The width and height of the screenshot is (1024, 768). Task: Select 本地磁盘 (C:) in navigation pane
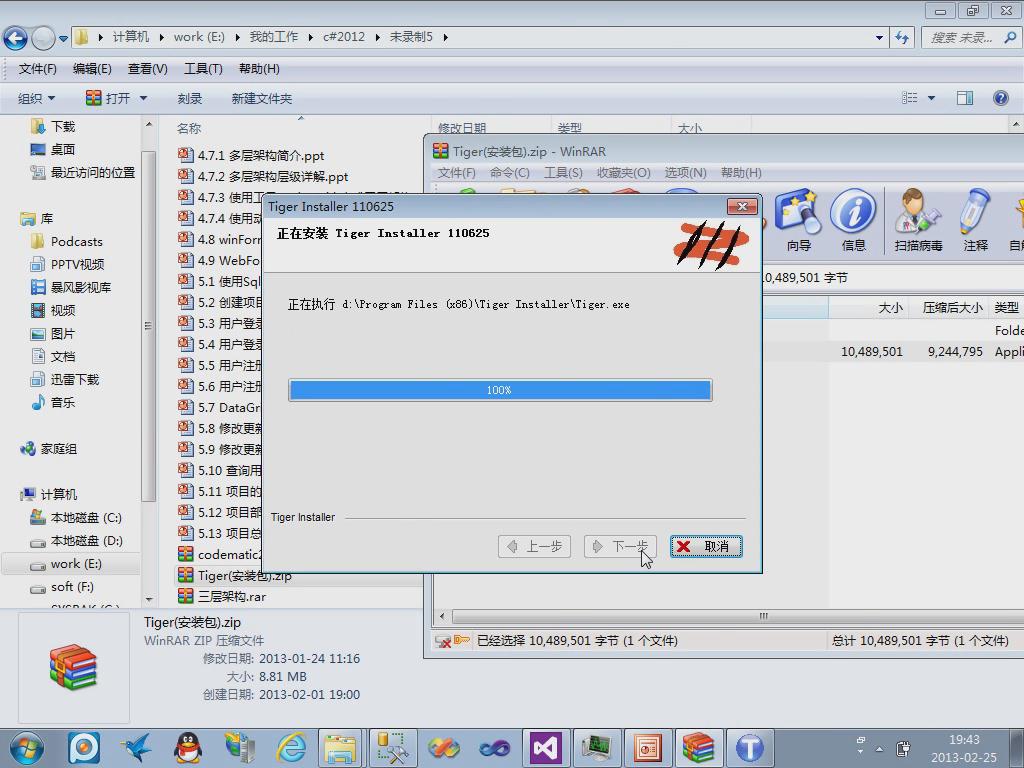pyautogui.click(x=76, y=518)
